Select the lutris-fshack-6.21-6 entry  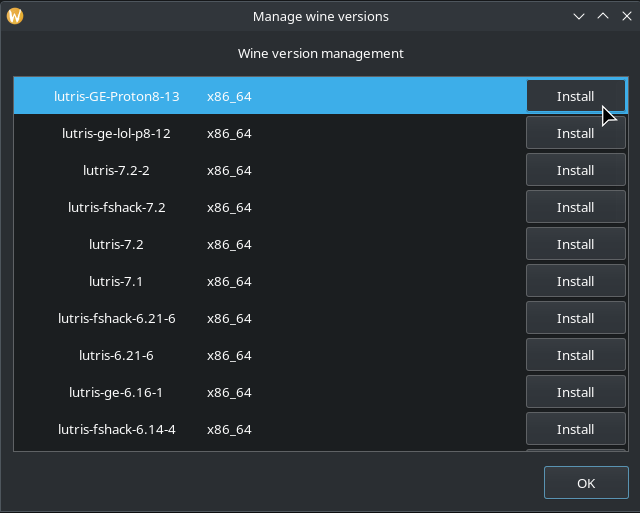point(117,318)
